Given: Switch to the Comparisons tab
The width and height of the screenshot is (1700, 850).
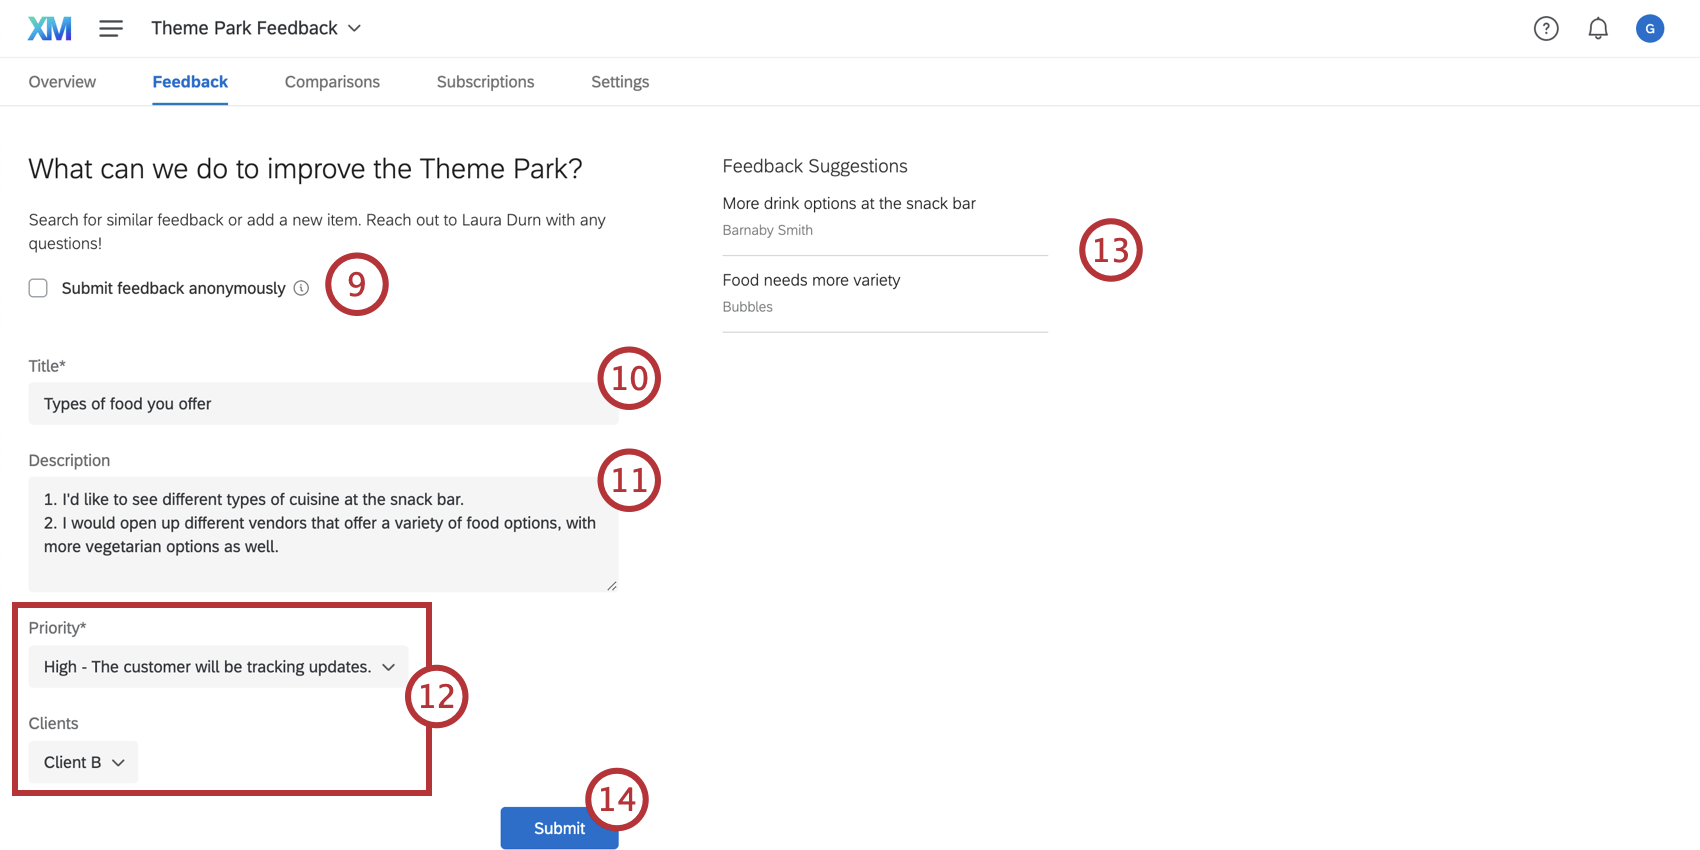Looking at the screenshot, I should pyautogui.click(x=332, y=82).
